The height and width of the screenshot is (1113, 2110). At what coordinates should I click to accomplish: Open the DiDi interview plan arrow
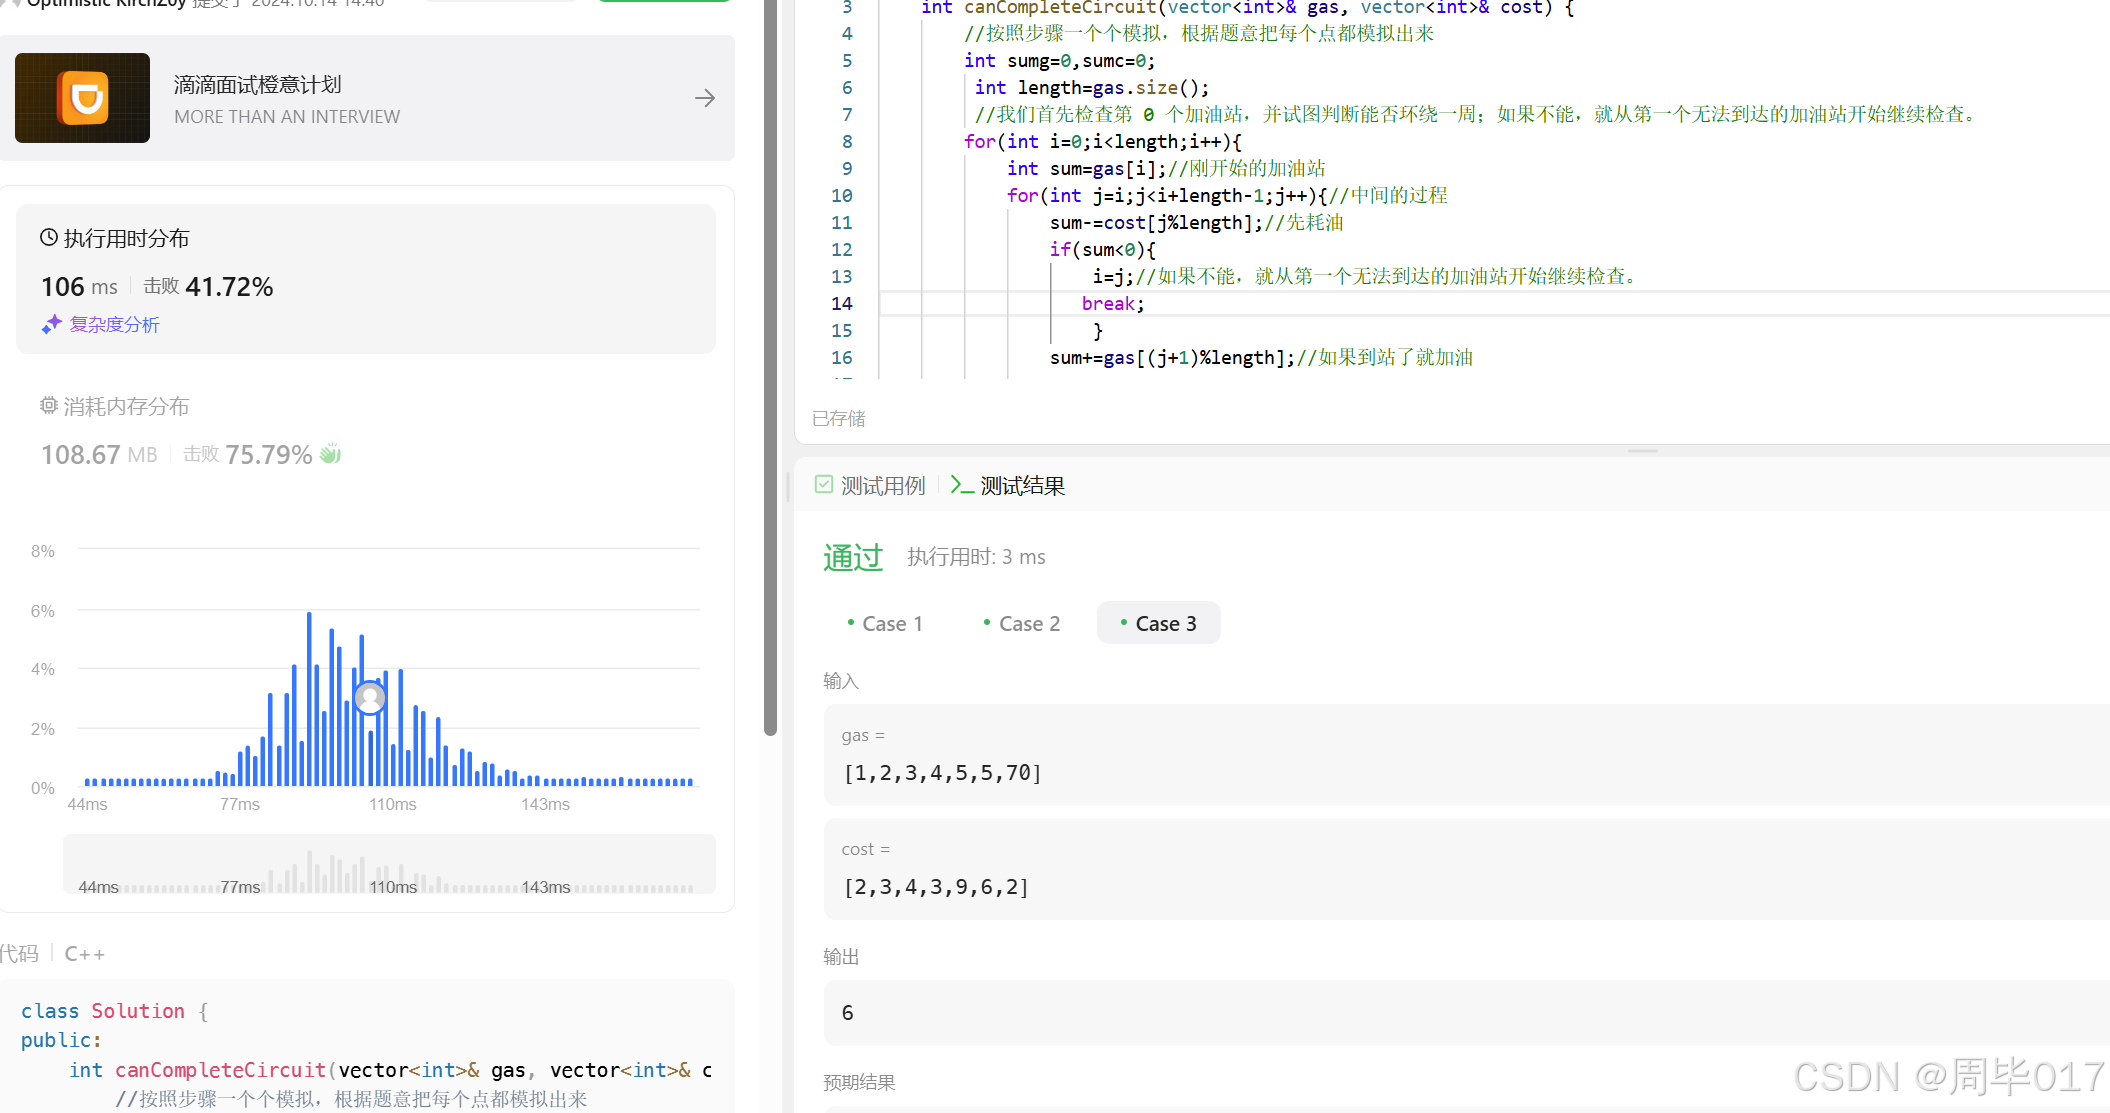(x=705, y=98)
